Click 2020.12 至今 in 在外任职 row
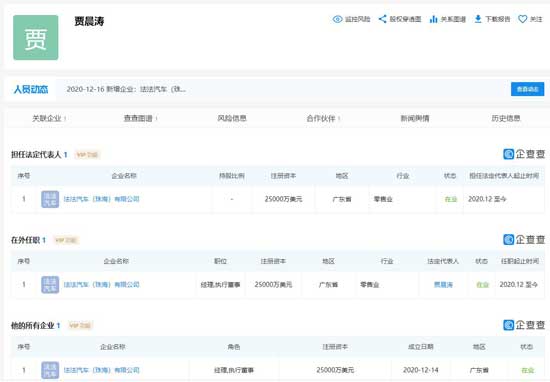 (x=518, y=284)
